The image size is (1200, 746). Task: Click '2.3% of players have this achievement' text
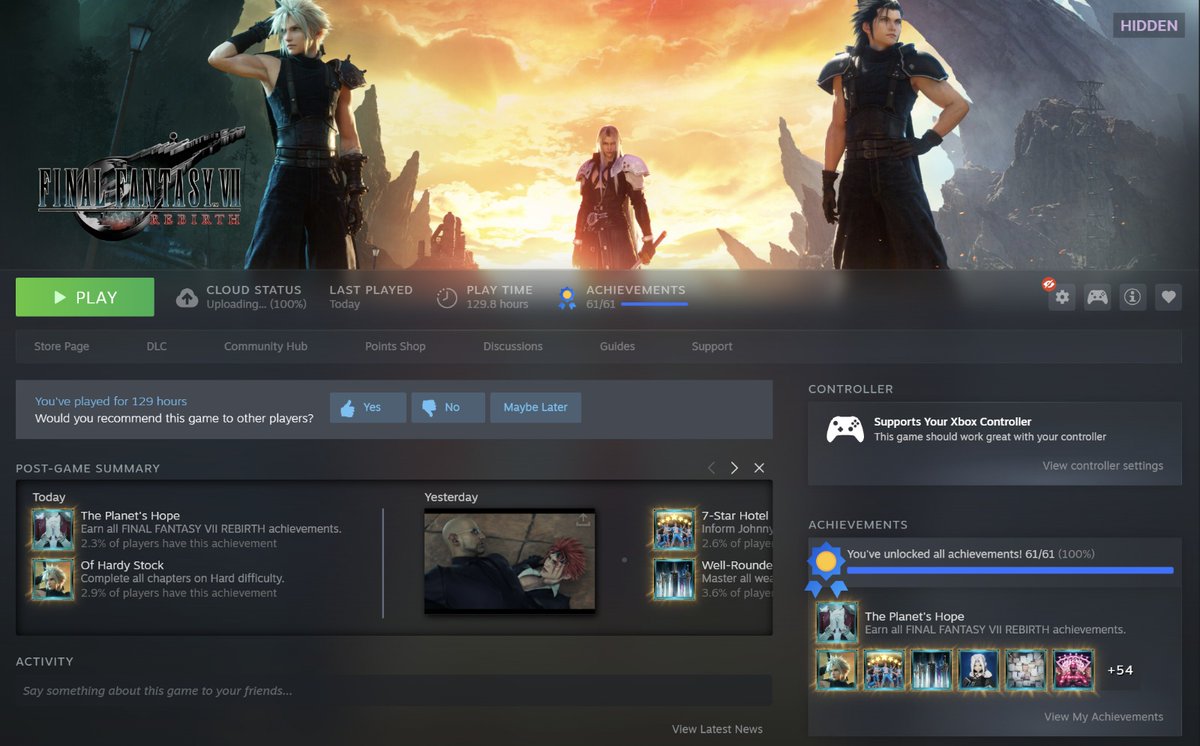tap(179, 543)
